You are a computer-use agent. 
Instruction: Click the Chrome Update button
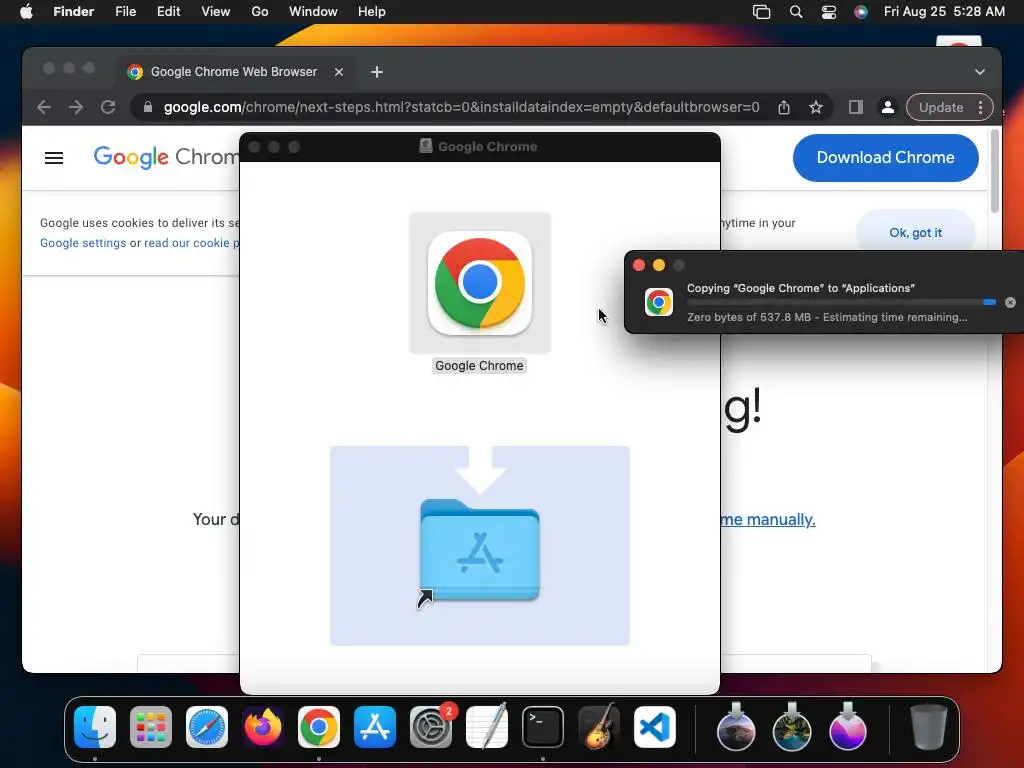[940, 107]
